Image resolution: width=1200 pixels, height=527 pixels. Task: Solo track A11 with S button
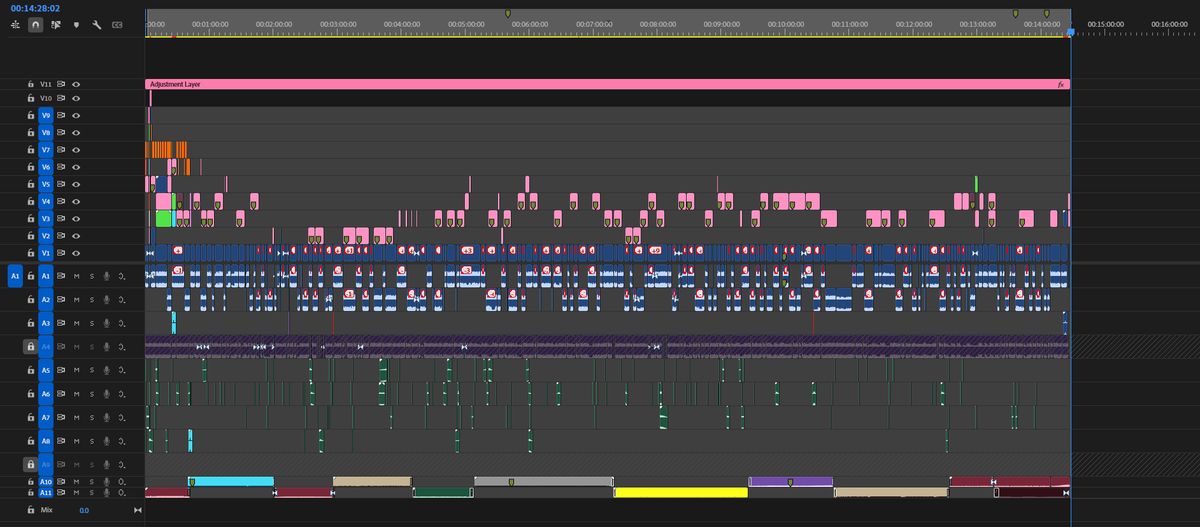(x=92, y=493)
